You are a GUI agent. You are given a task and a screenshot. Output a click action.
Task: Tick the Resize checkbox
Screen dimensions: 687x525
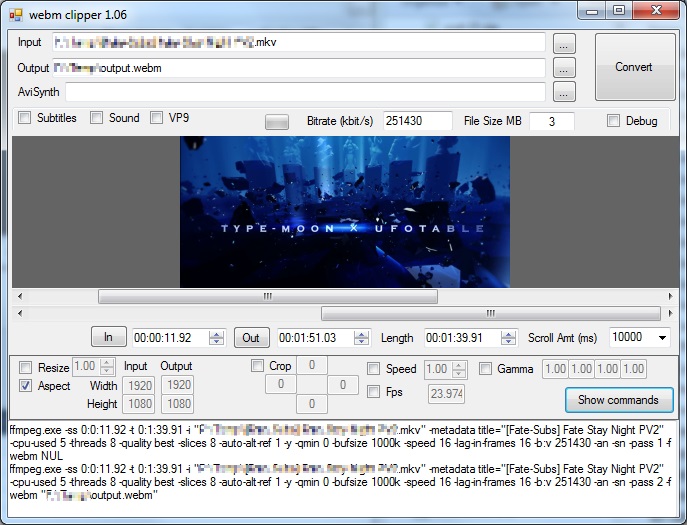point(25,367)
